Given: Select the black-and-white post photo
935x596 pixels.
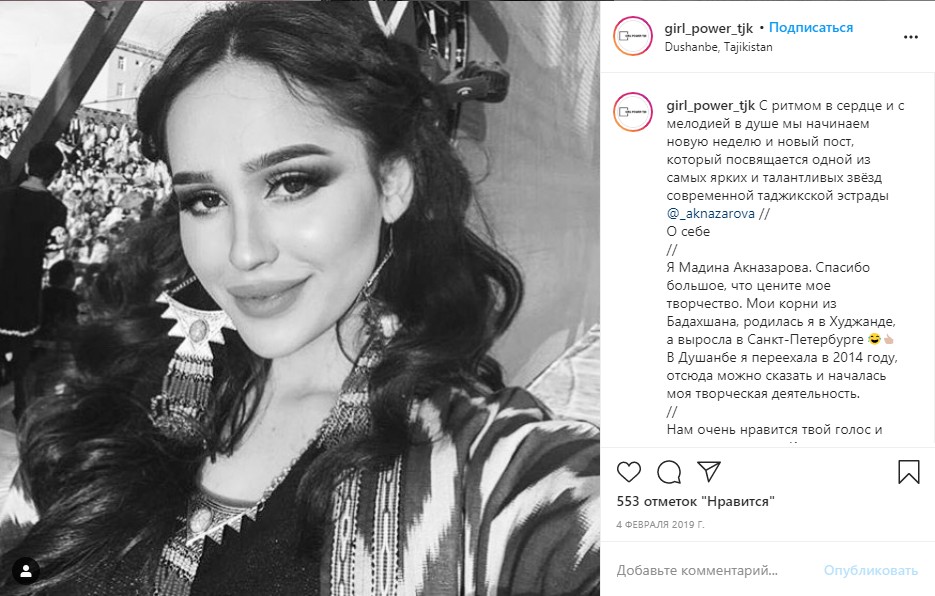Looking at the screenshot, I should click(300, 298).
